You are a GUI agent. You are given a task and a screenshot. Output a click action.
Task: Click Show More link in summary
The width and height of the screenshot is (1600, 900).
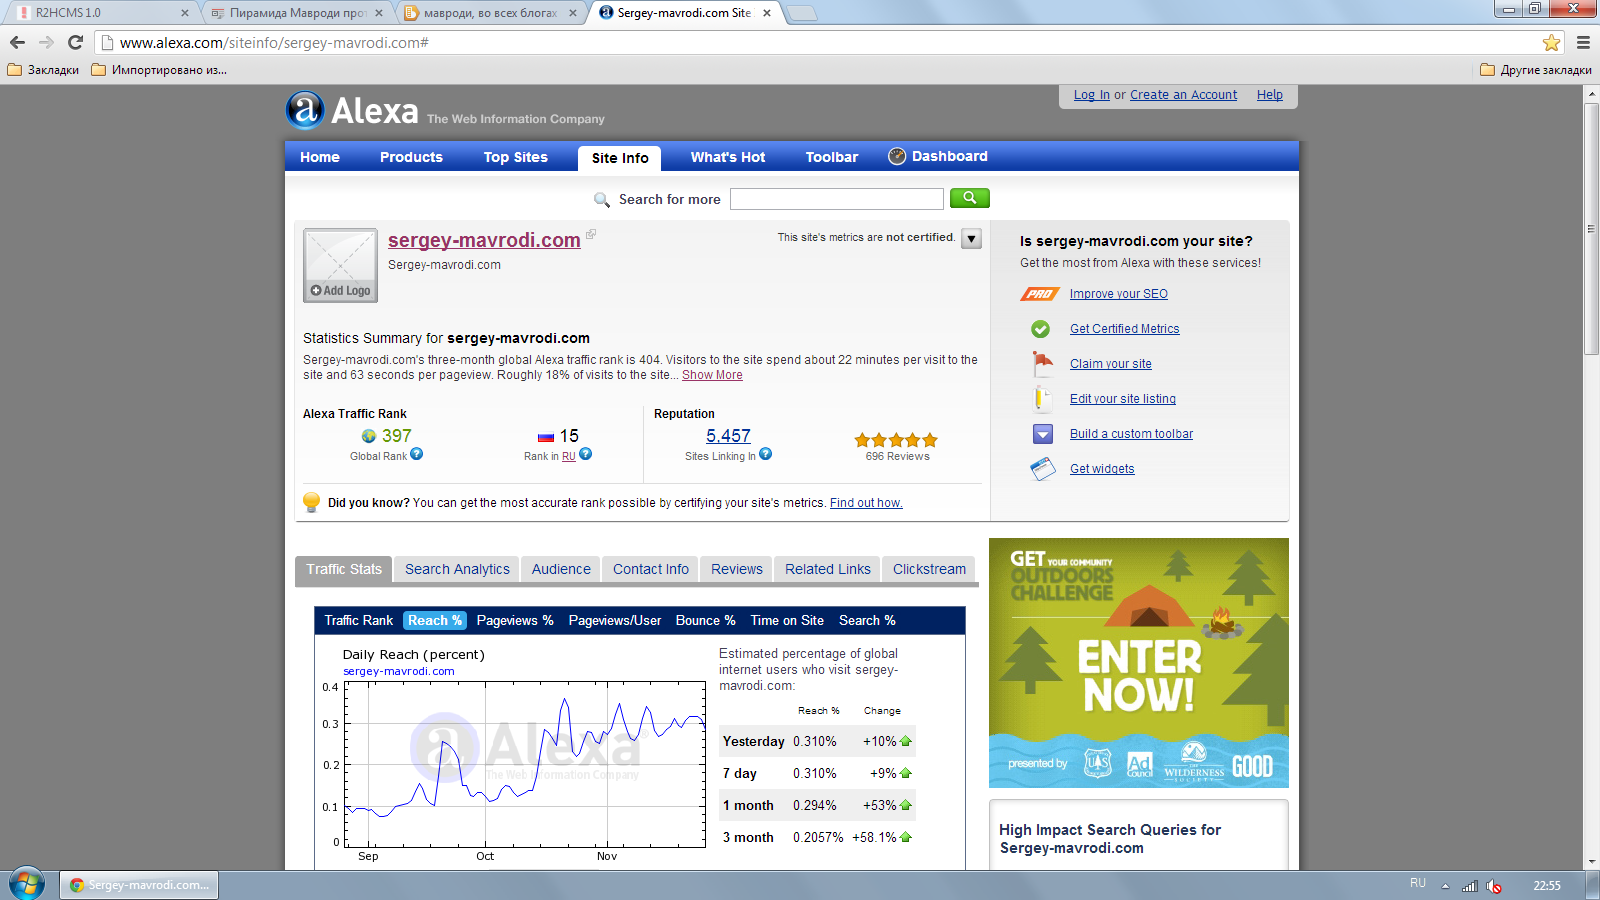712,375
